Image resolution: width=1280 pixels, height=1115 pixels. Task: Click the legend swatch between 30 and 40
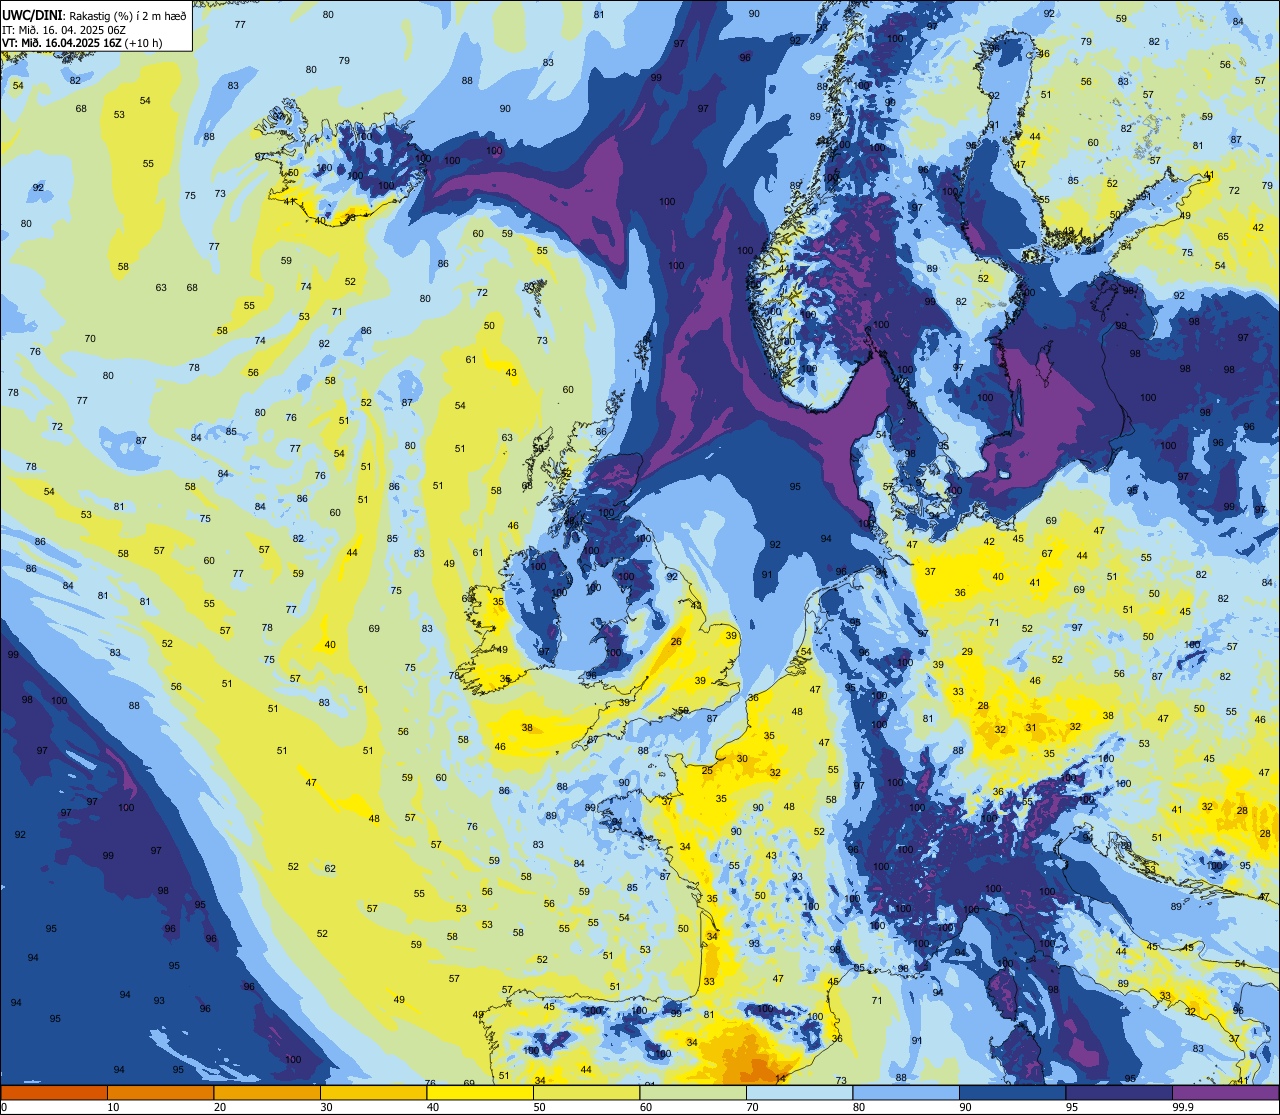[373, 1092]
